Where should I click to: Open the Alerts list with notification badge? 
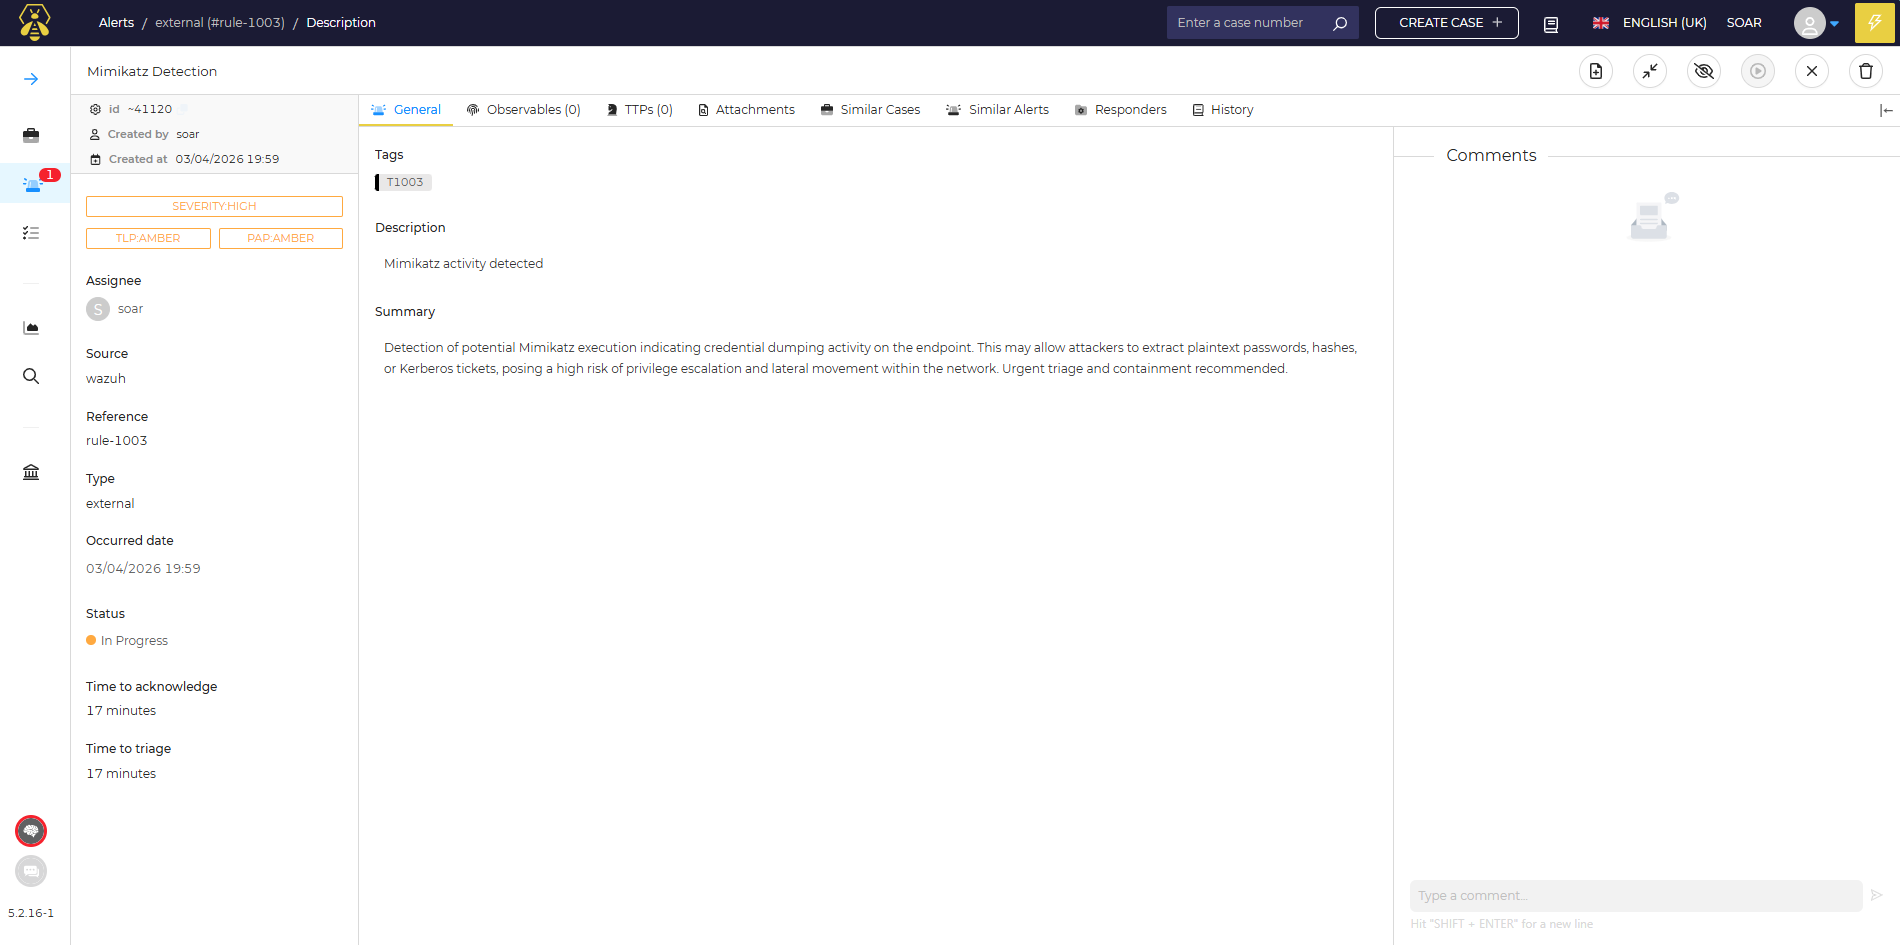coord(33,184)
